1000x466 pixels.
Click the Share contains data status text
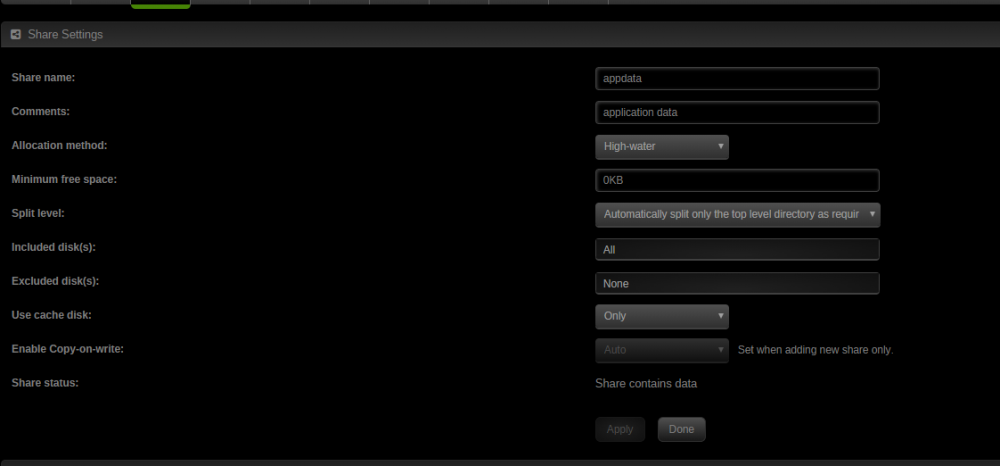646,384
